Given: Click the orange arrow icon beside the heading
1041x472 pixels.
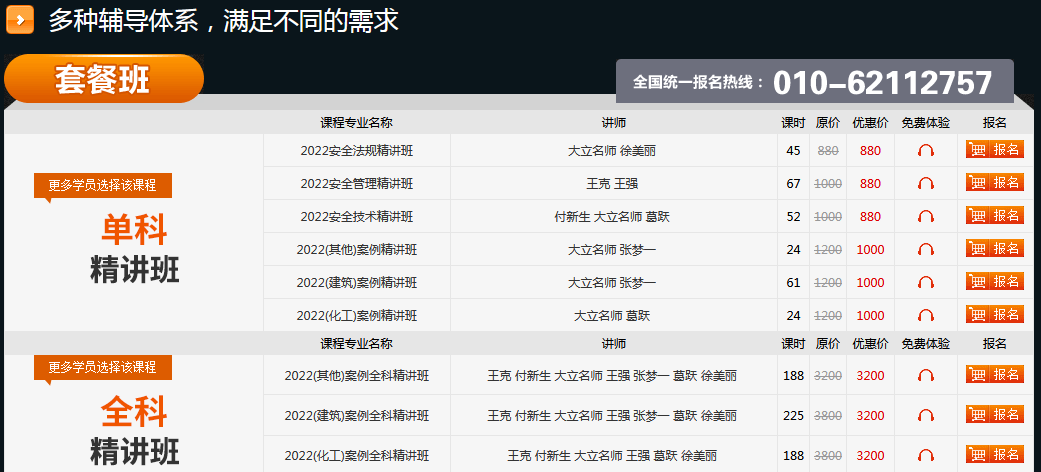Looking at the screenshot, I should (x=20, y=19).
